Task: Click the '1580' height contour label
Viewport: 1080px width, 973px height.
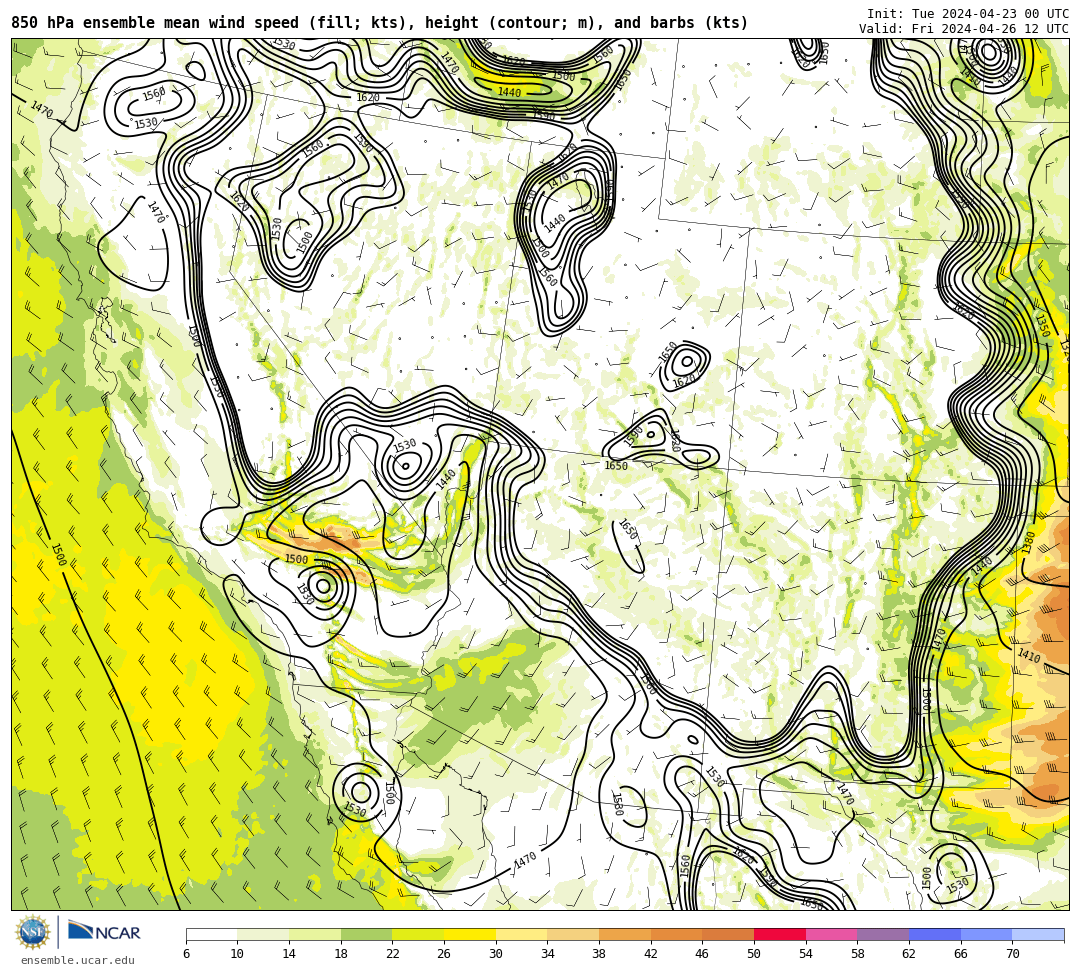Action: 617,804
